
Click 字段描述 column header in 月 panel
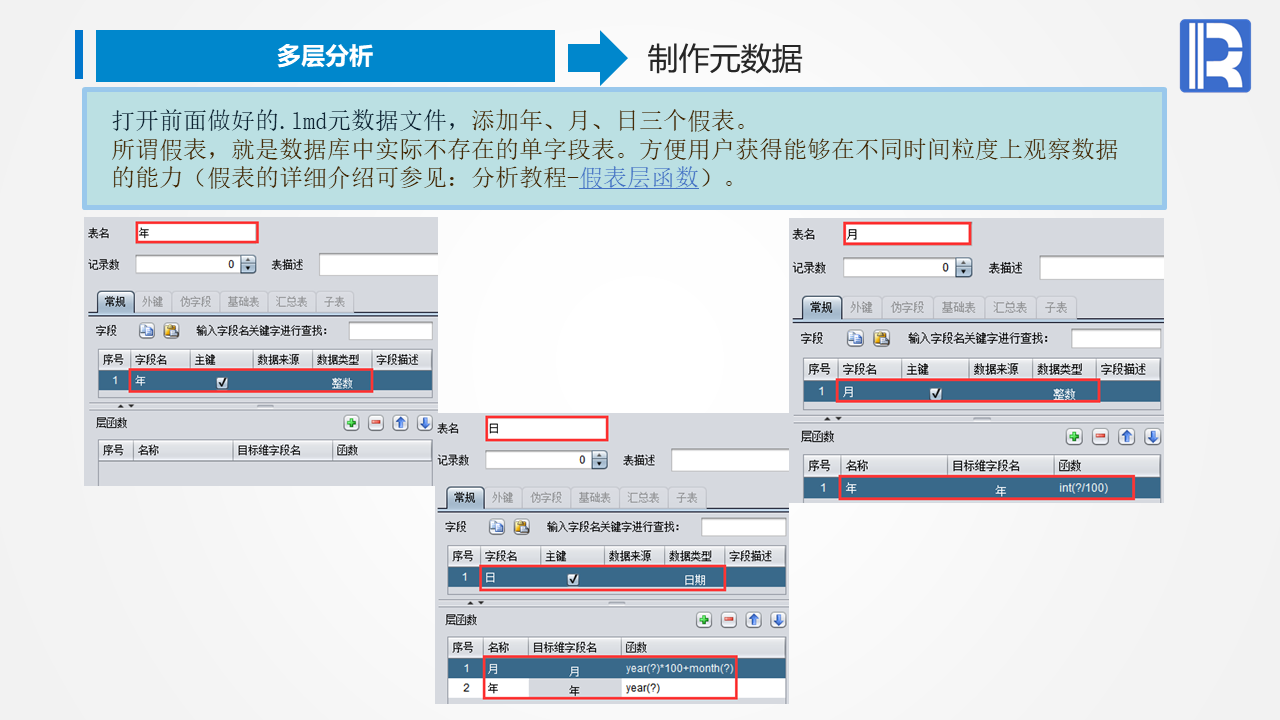[1128, 369]
